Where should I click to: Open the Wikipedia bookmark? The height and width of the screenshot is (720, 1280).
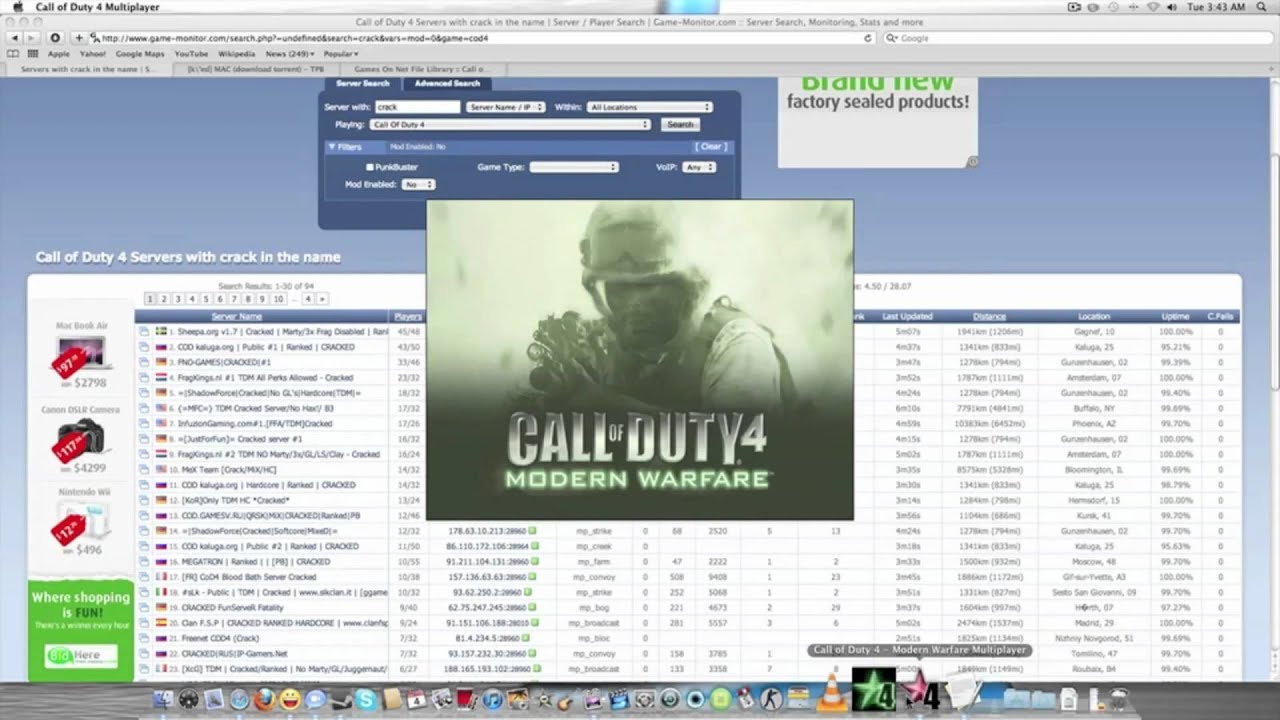[x=237, y=54]
